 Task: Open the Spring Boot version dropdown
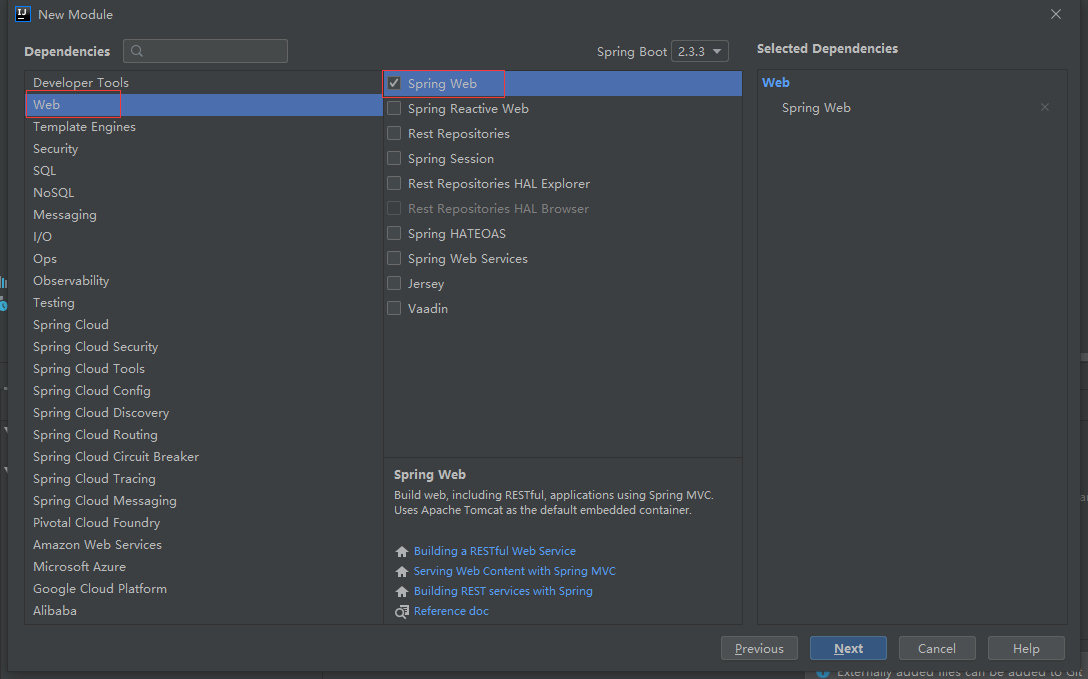point(699,51)
